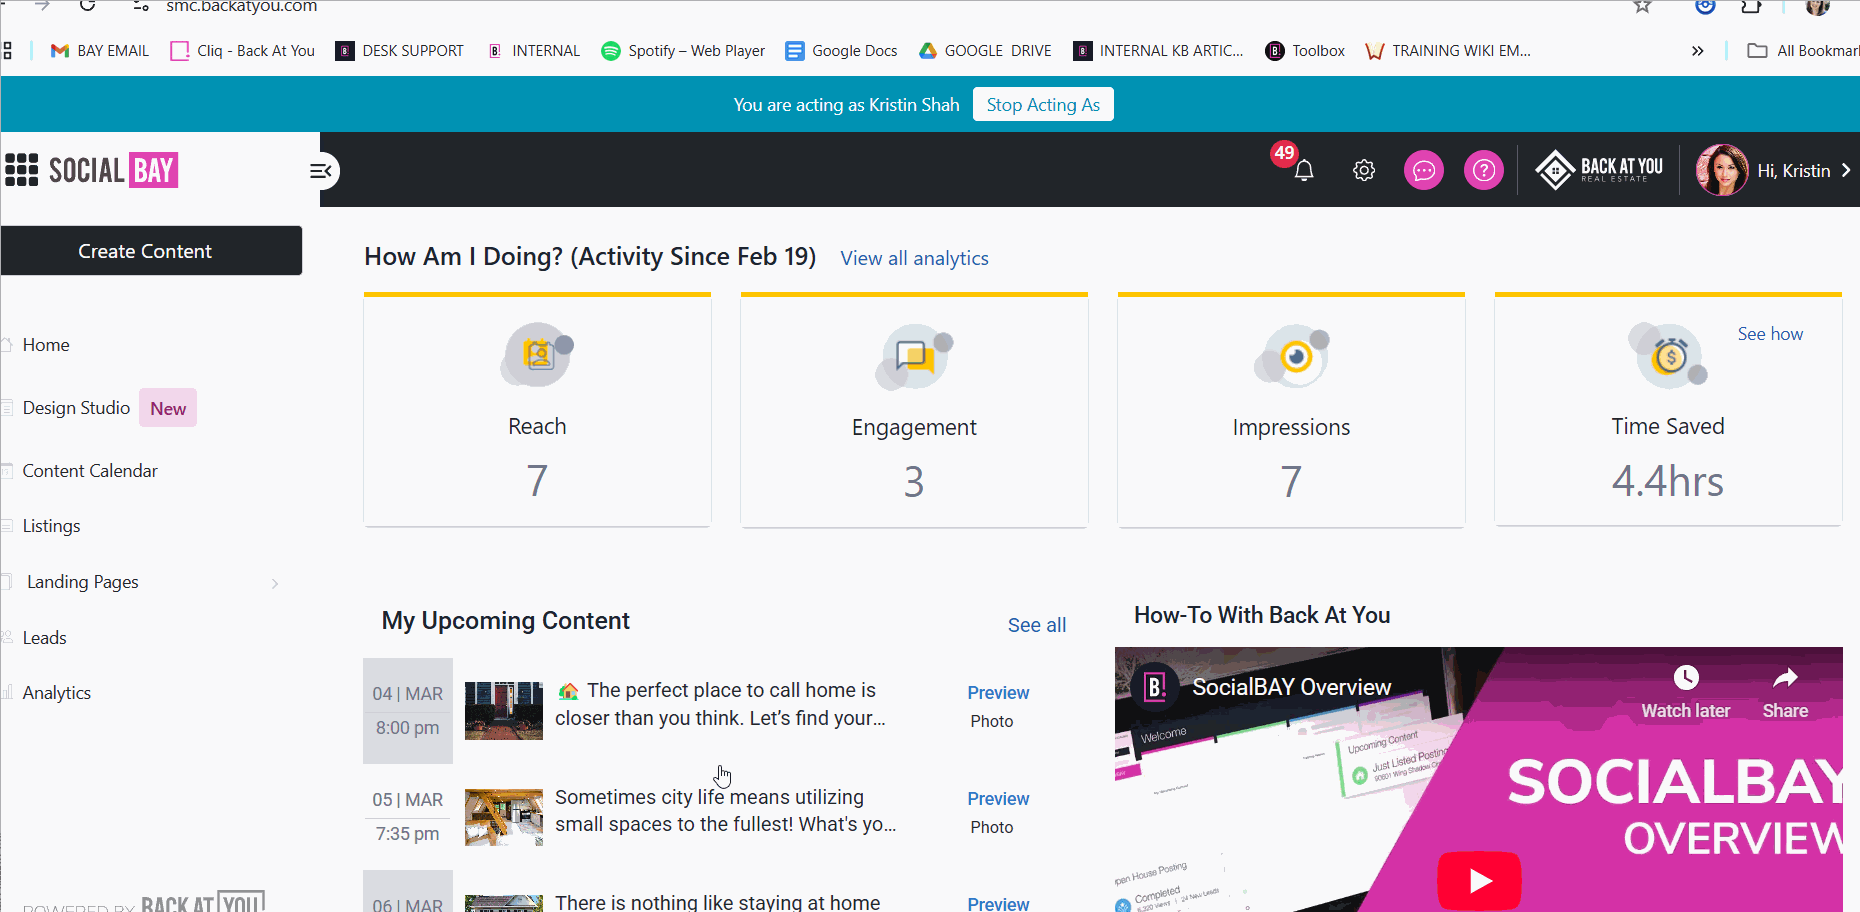Open All Bookmarks folder
Screen dimensions: 1860x912
[1803, 51]
